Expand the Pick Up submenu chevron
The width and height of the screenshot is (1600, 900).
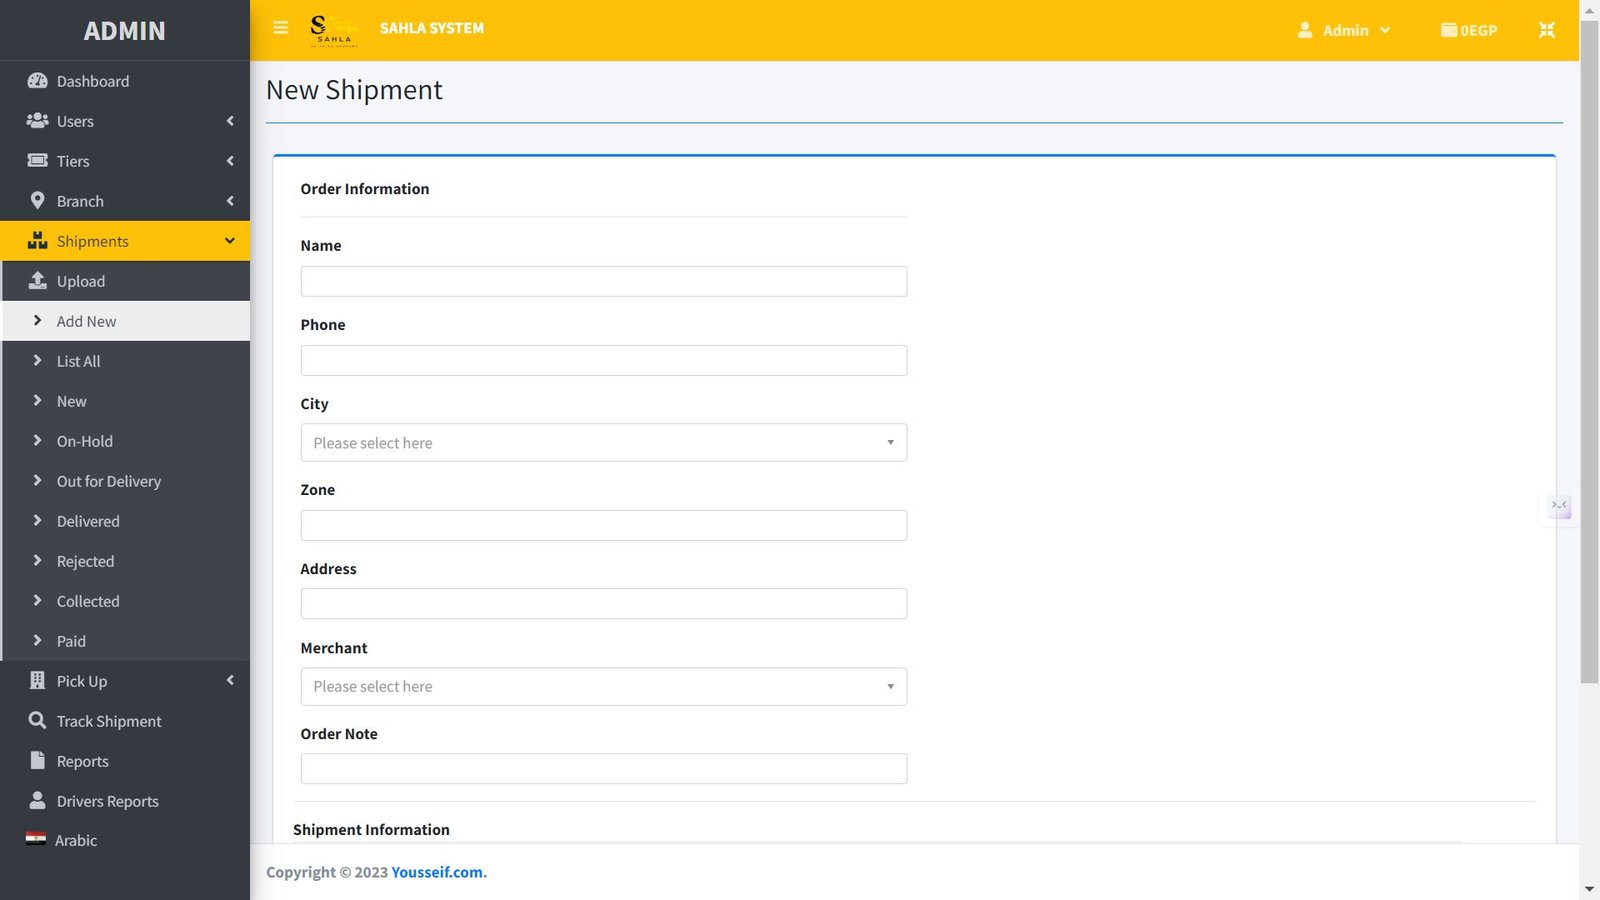[x=230, y=681]
